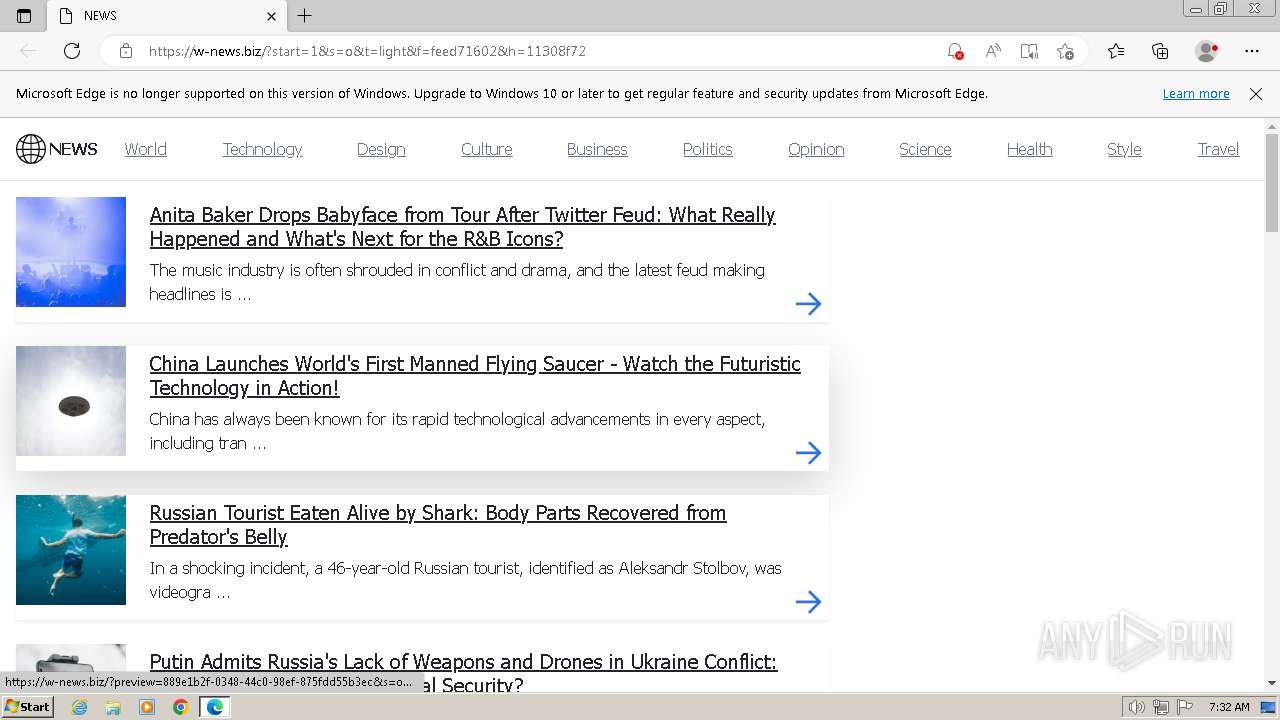Click the browser refresh icon
Image resolution: width=1280 pixels, height=720 pixels.
coord(72,51)
